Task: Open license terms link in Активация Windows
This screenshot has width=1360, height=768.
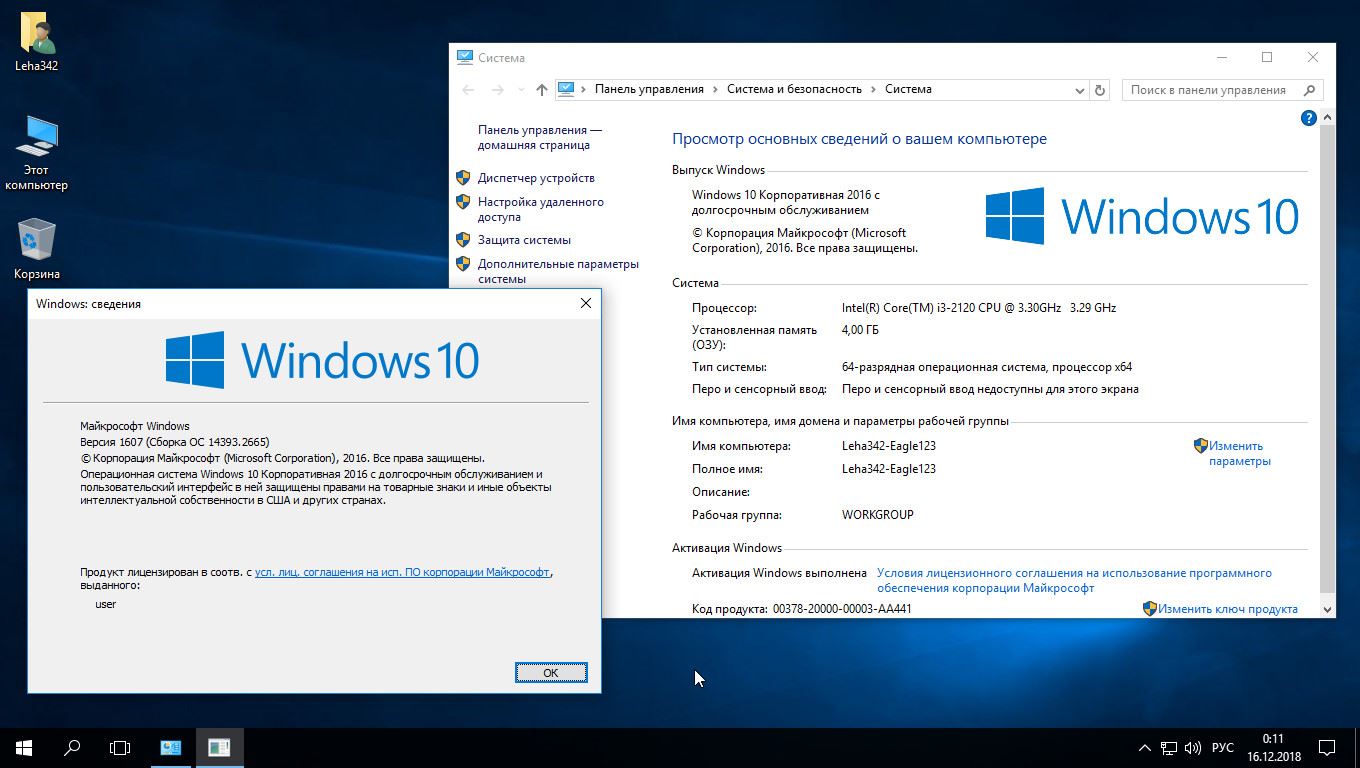Action: (x=1074, y=580)
